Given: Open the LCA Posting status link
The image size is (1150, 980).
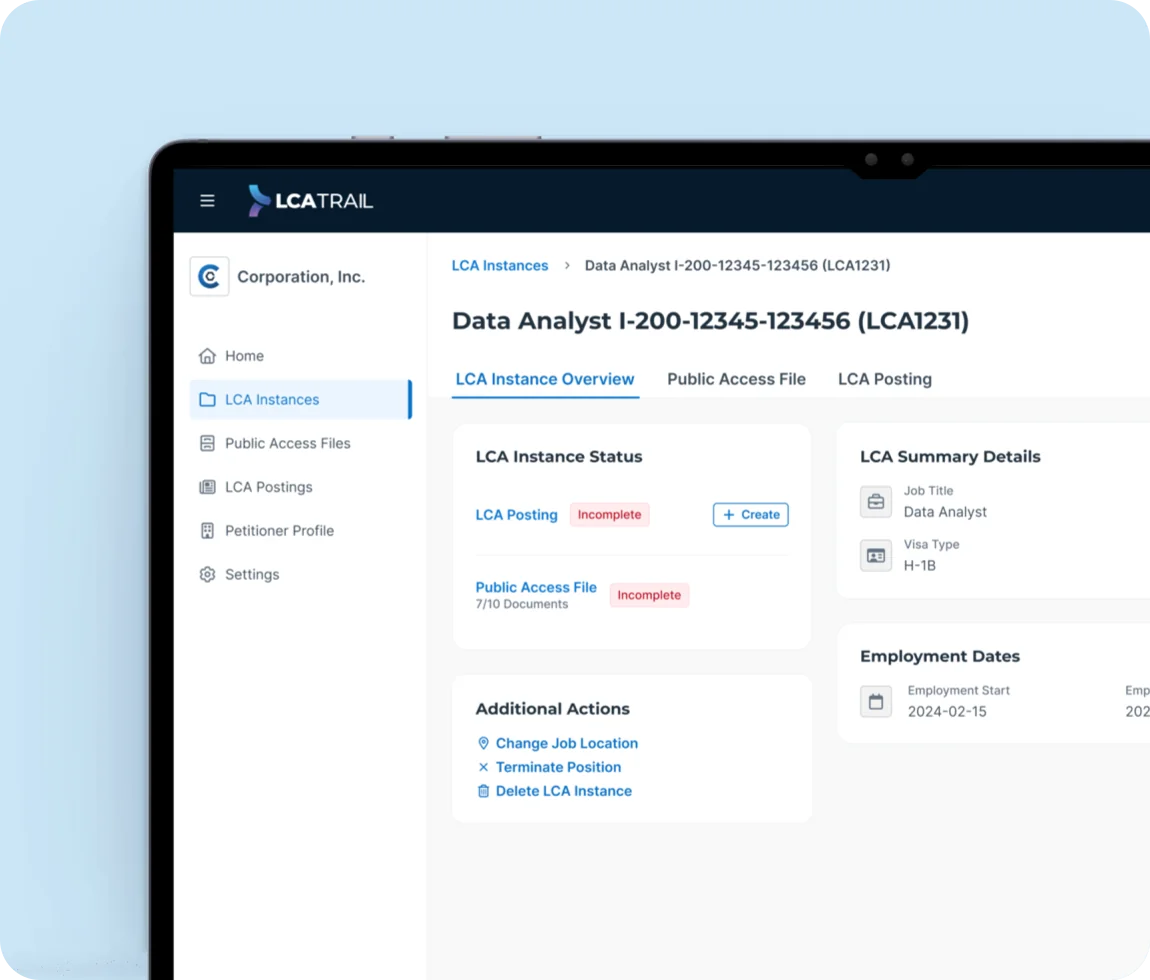Looking at the screenshot, I should (516, 515).
